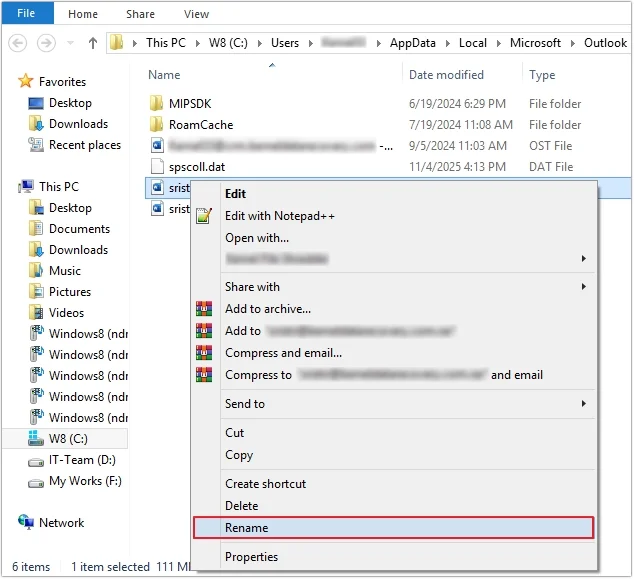Open the Home ribbon tab
This screenshot has width=634, height=579.
(x=83, y=14)
